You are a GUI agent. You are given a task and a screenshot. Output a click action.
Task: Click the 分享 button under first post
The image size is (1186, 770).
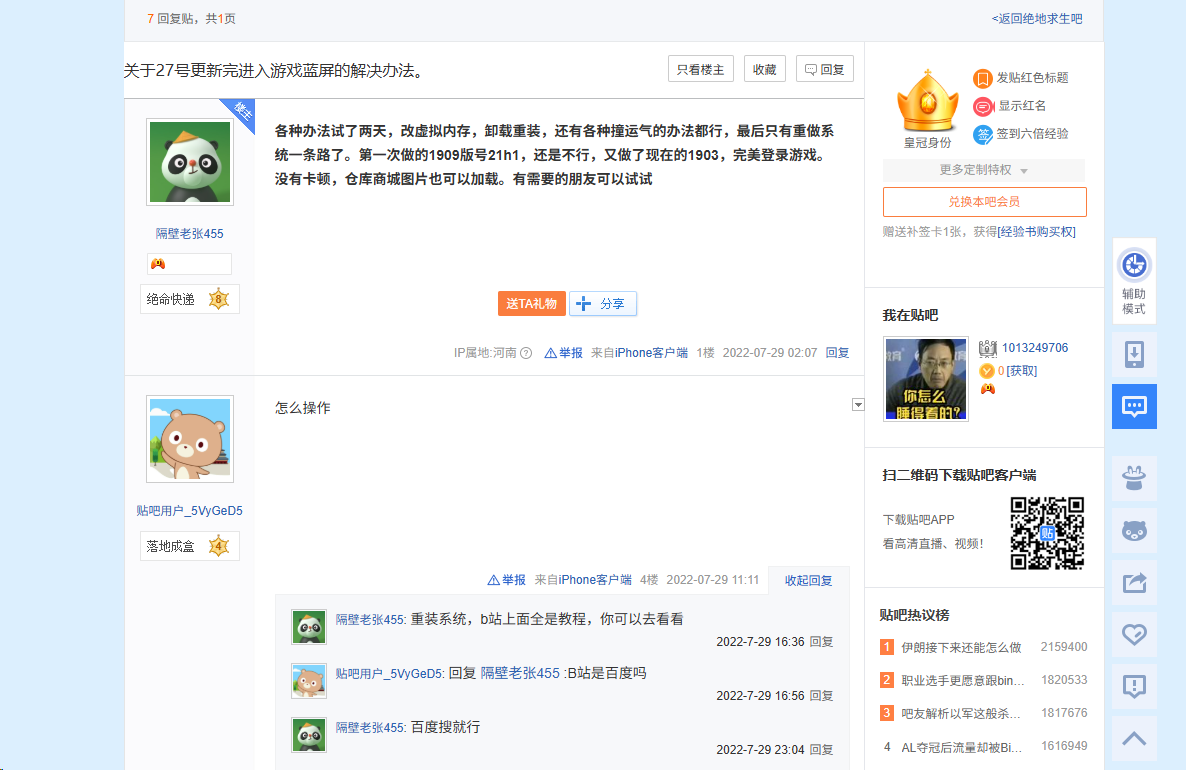coord(603,304)
